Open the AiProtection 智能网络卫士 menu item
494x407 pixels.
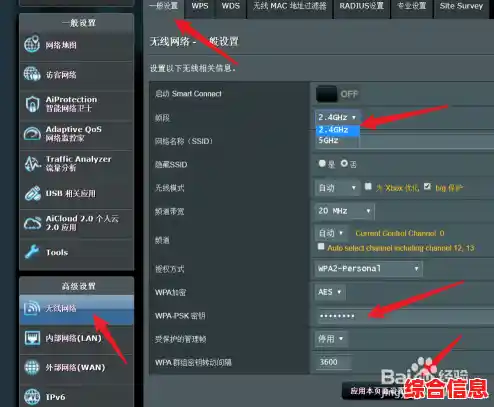click(x=77, y=104)
